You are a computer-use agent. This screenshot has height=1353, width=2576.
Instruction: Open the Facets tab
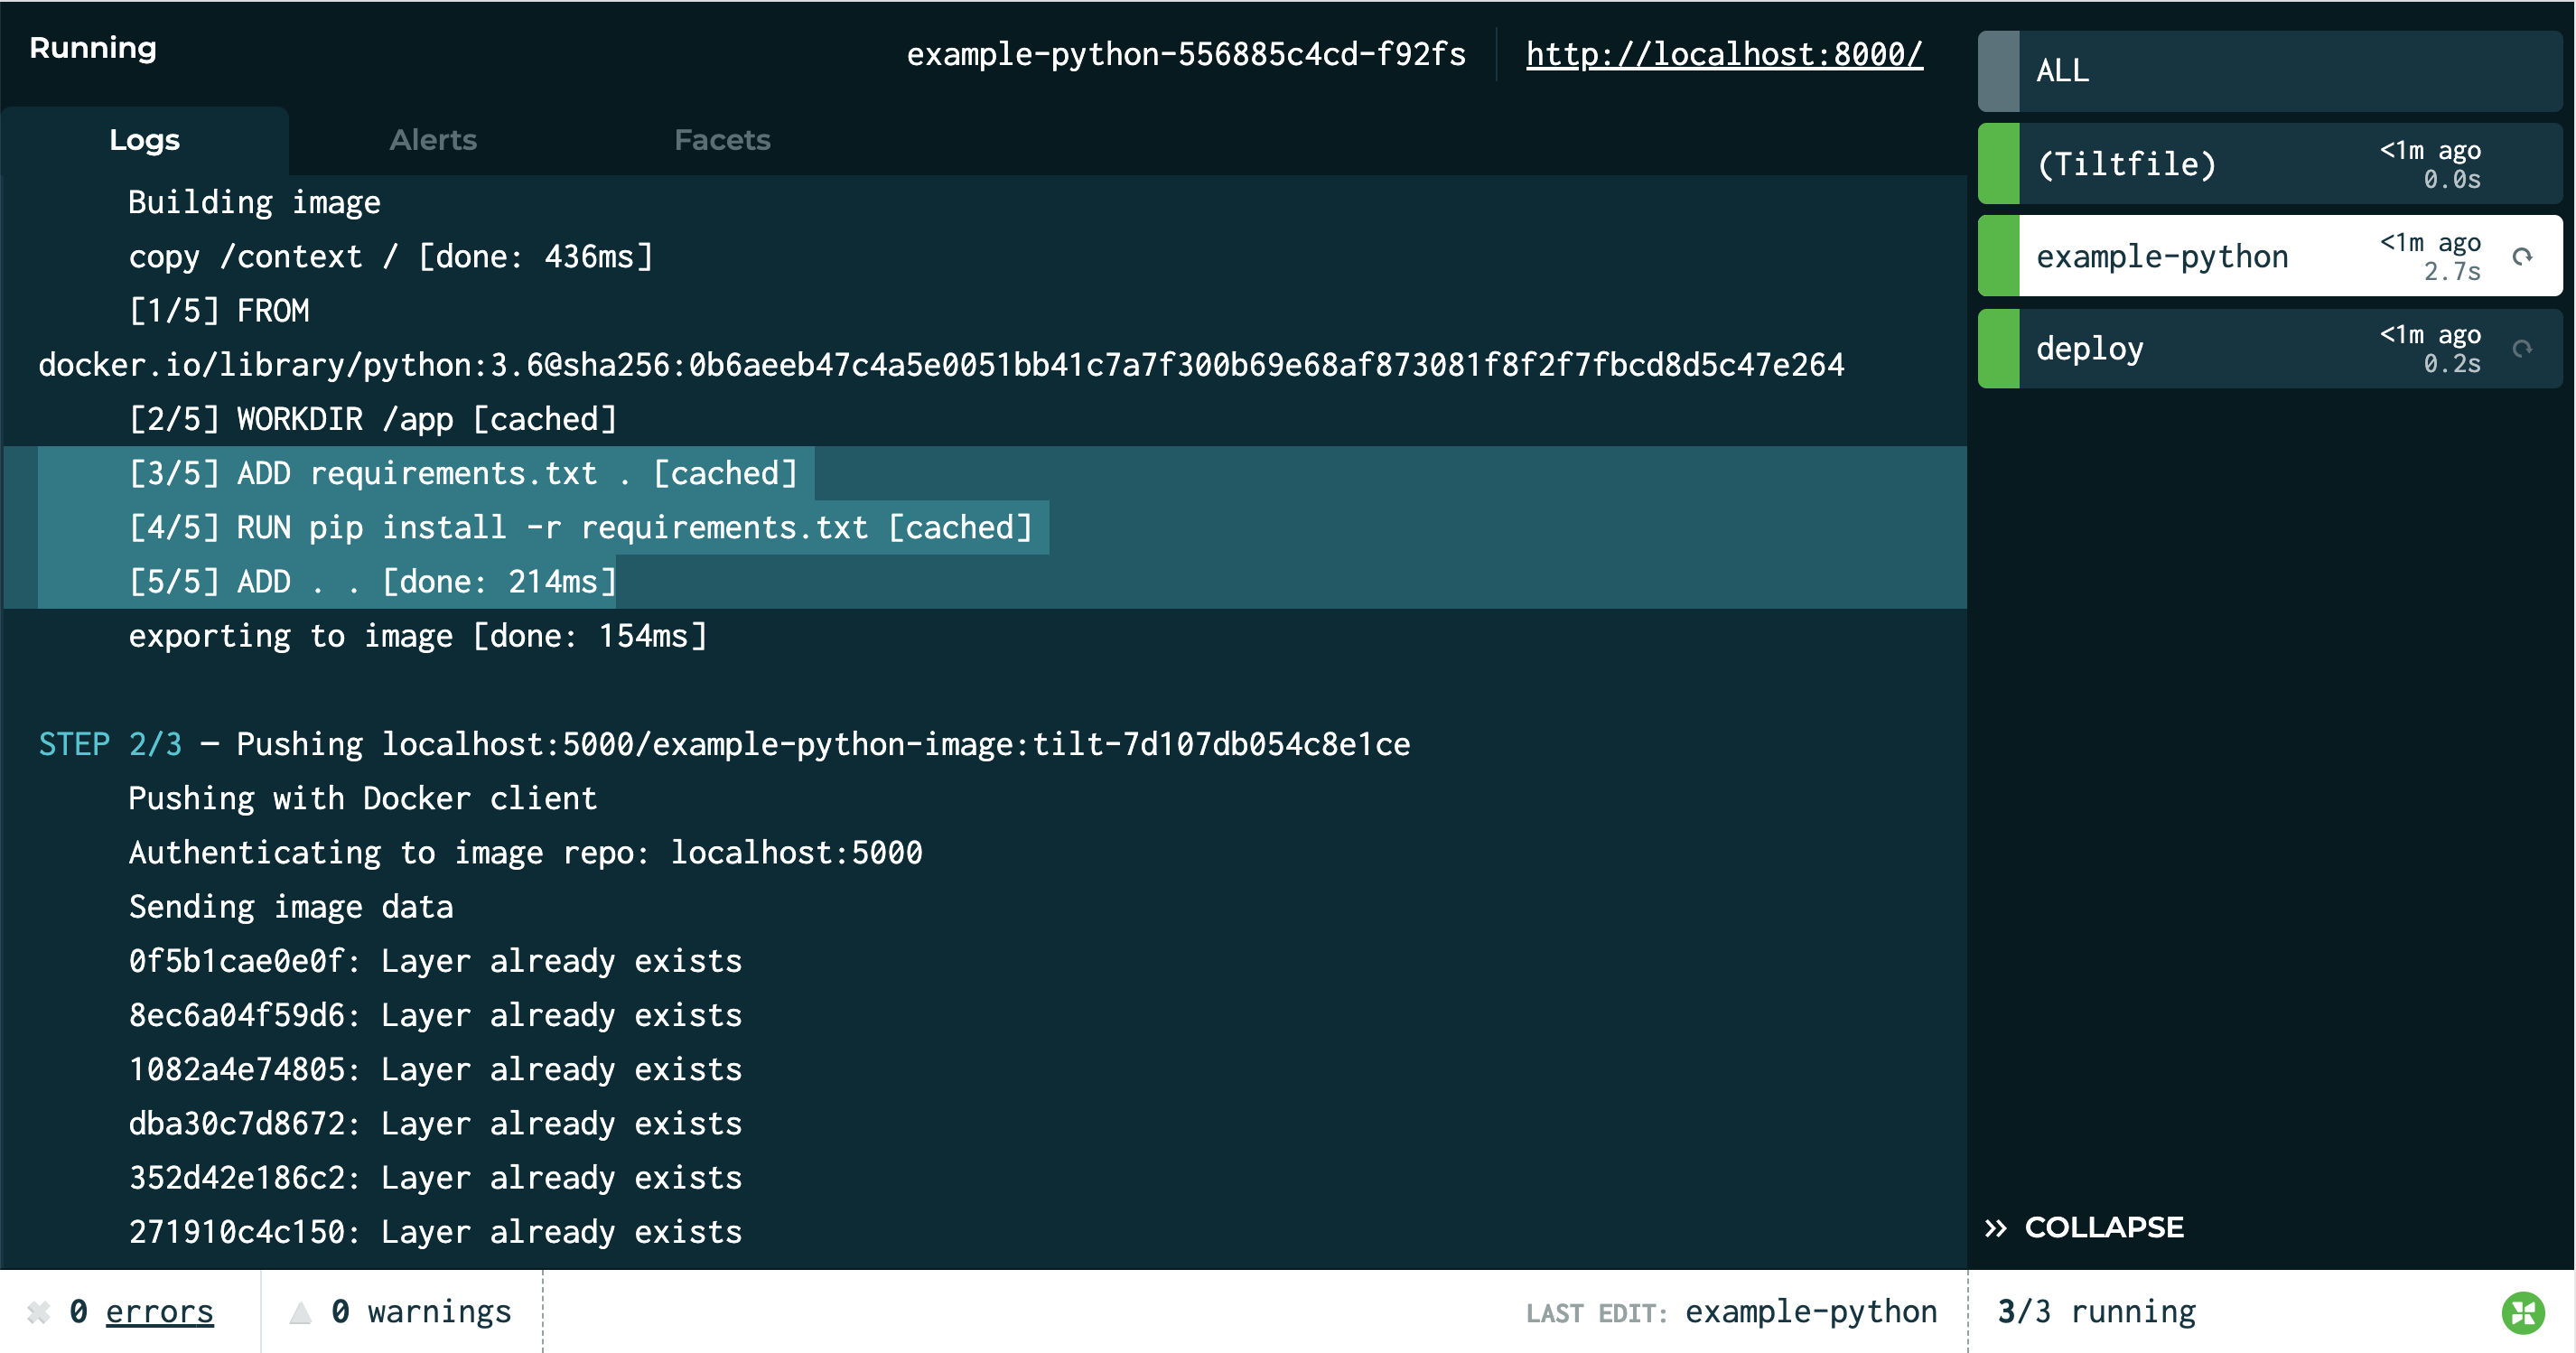[722, 139]
